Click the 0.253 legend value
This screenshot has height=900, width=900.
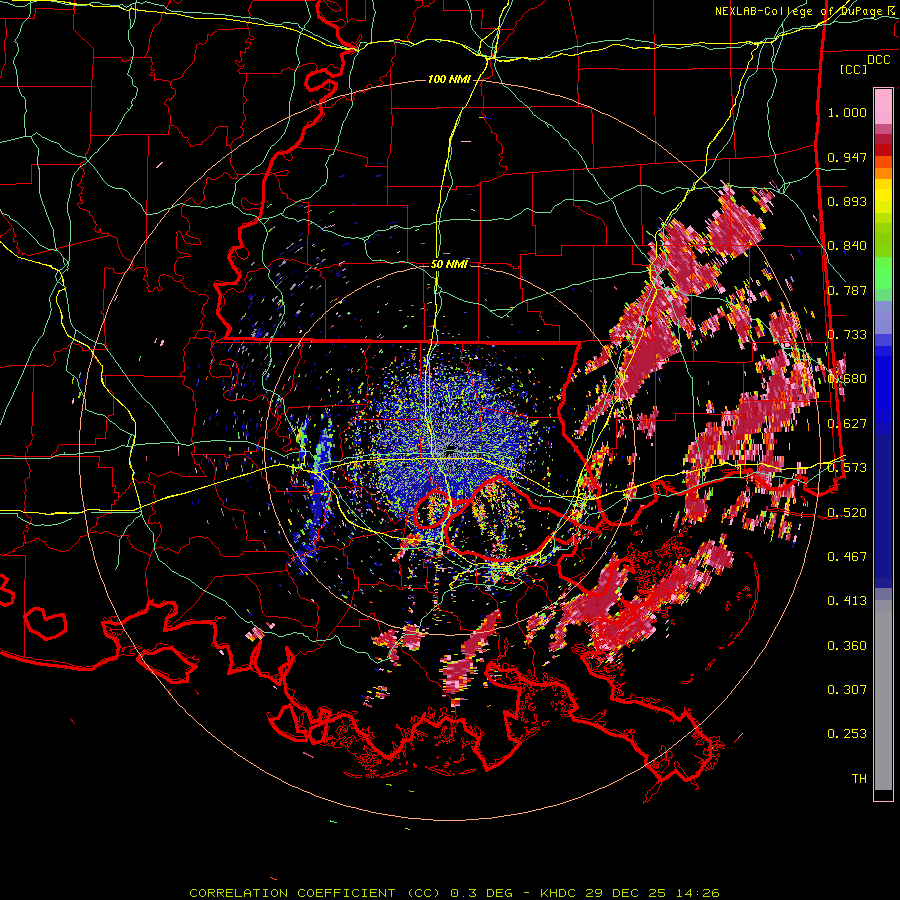tap(847, 734)
